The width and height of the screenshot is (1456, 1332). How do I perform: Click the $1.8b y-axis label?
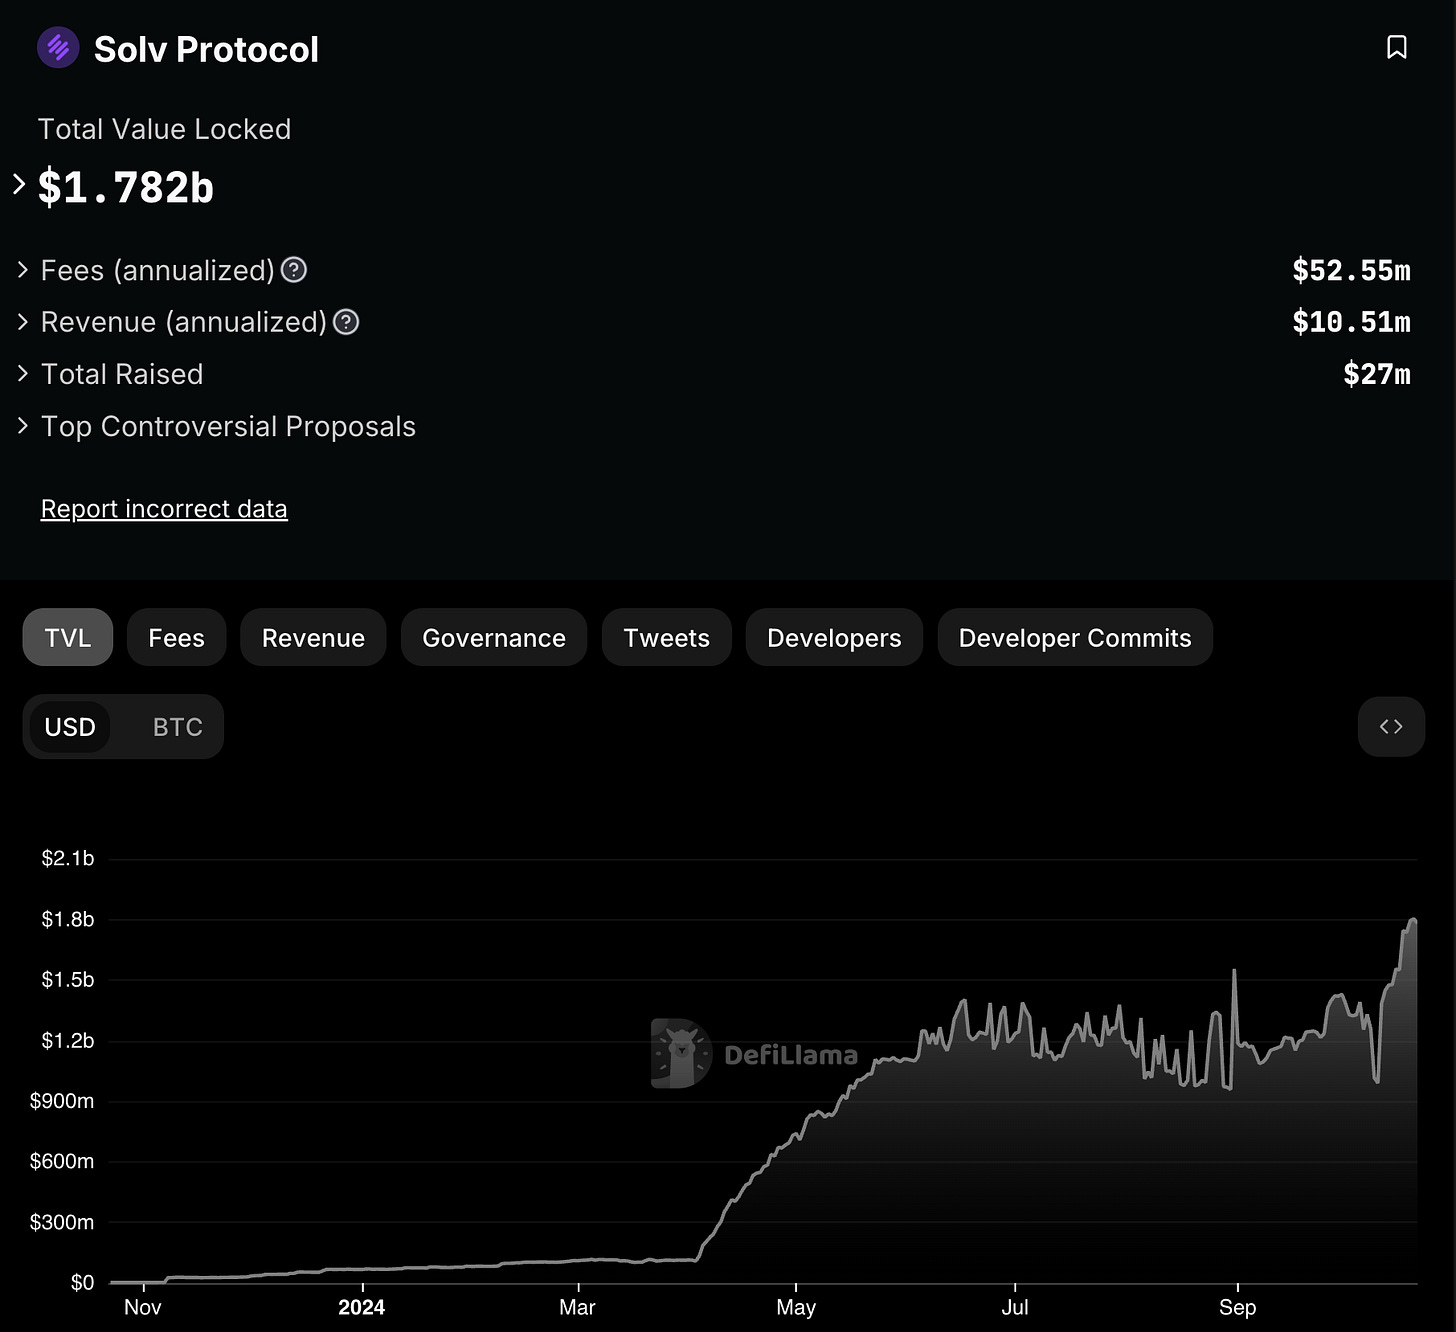click(x=68, y=919)
